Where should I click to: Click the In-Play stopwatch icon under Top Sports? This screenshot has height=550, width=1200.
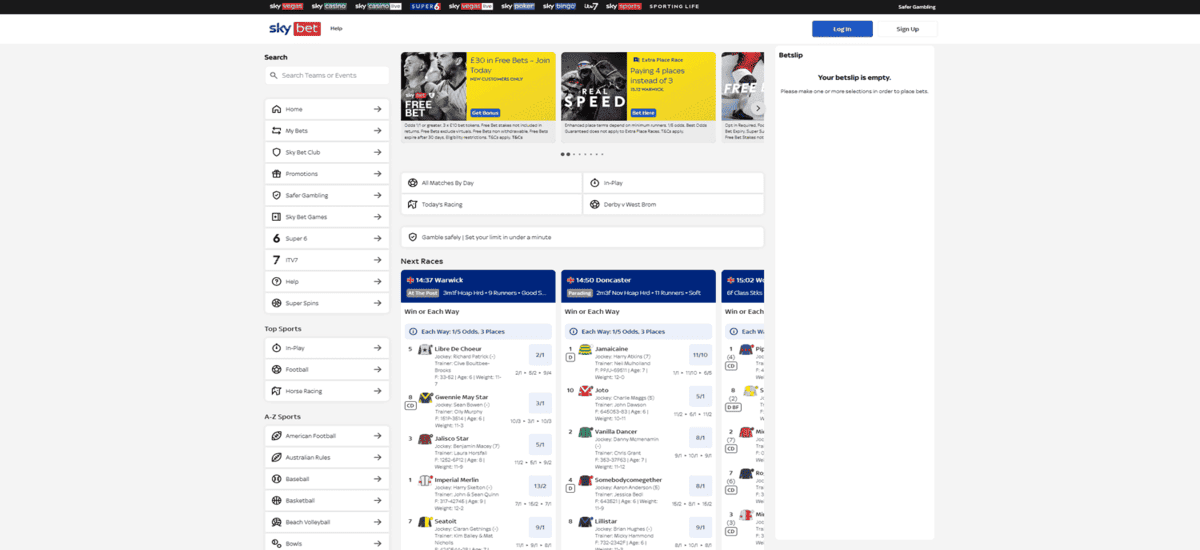276,348
